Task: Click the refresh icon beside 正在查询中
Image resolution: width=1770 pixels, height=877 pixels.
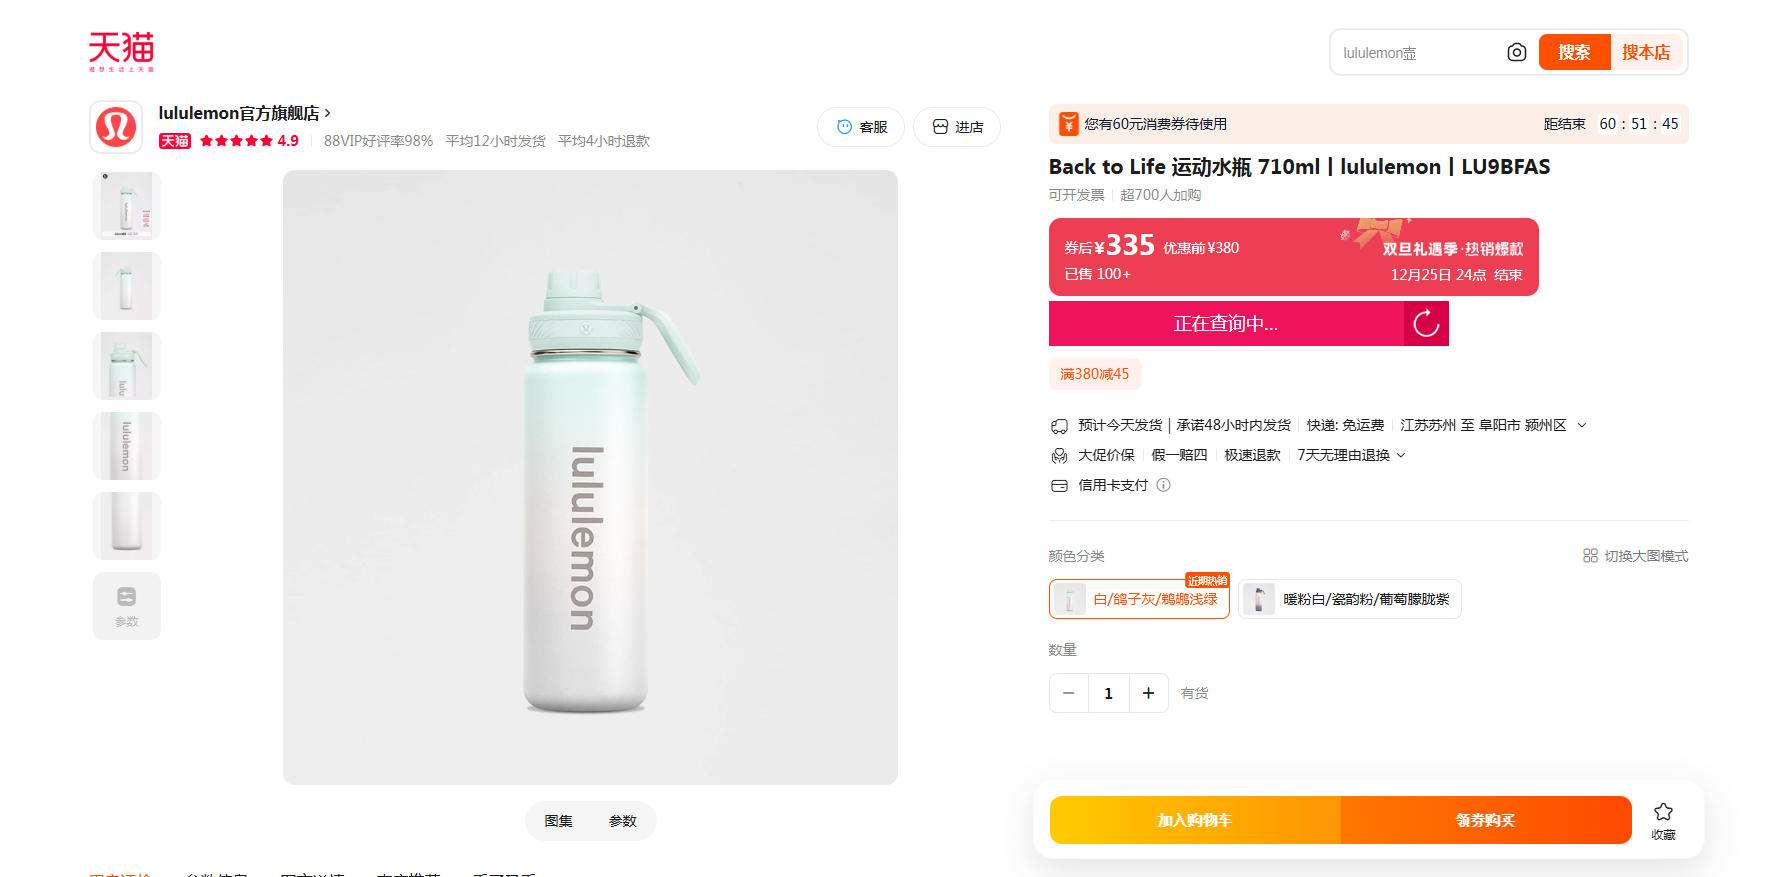Action: click(1426, 323)
